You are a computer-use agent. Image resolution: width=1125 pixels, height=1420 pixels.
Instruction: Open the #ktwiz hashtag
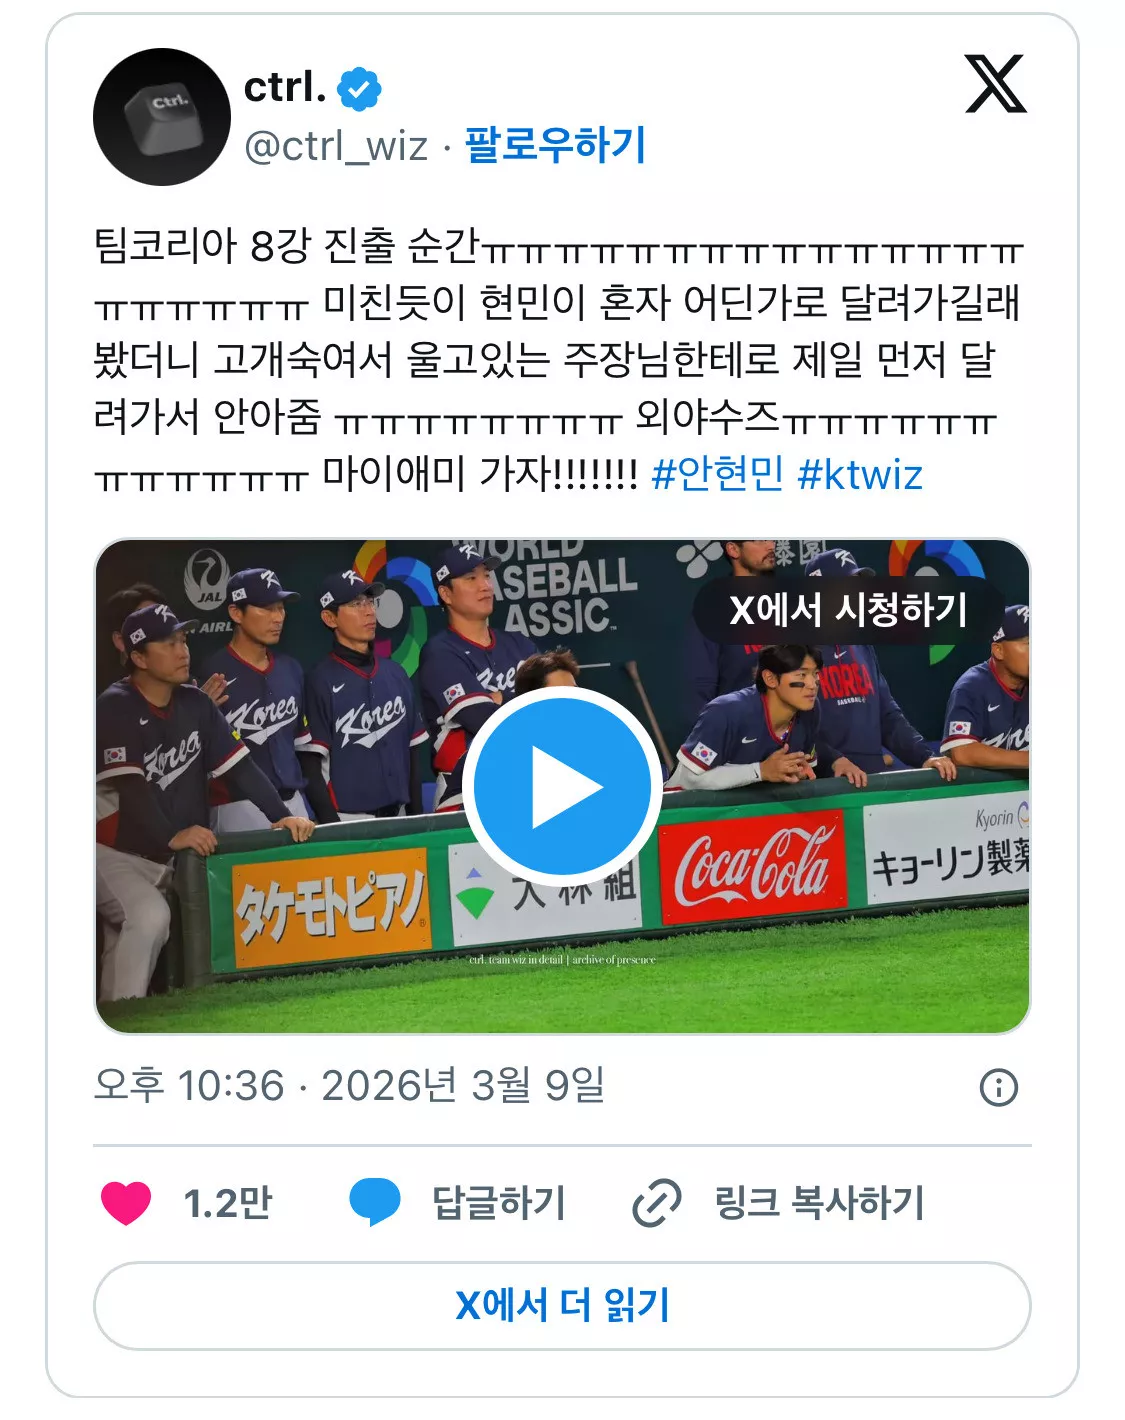pyautogui.click(x=860, y=474)
